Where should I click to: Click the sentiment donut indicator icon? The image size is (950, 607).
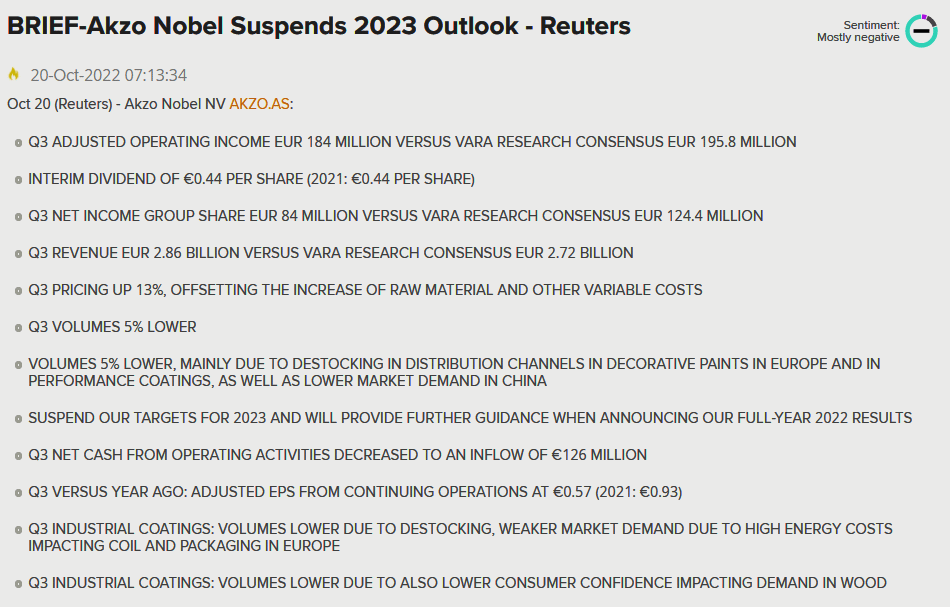point(921,31)
